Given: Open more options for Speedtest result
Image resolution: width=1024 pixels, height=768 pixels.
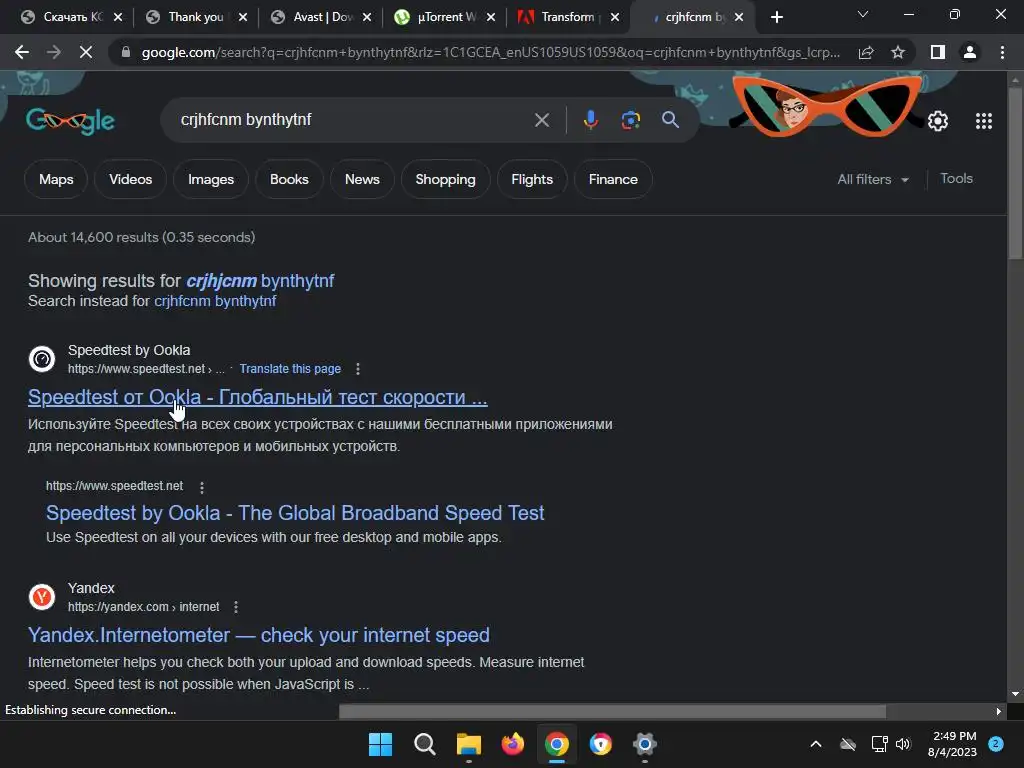Looking at the screenshot, I should pos(358,369).
